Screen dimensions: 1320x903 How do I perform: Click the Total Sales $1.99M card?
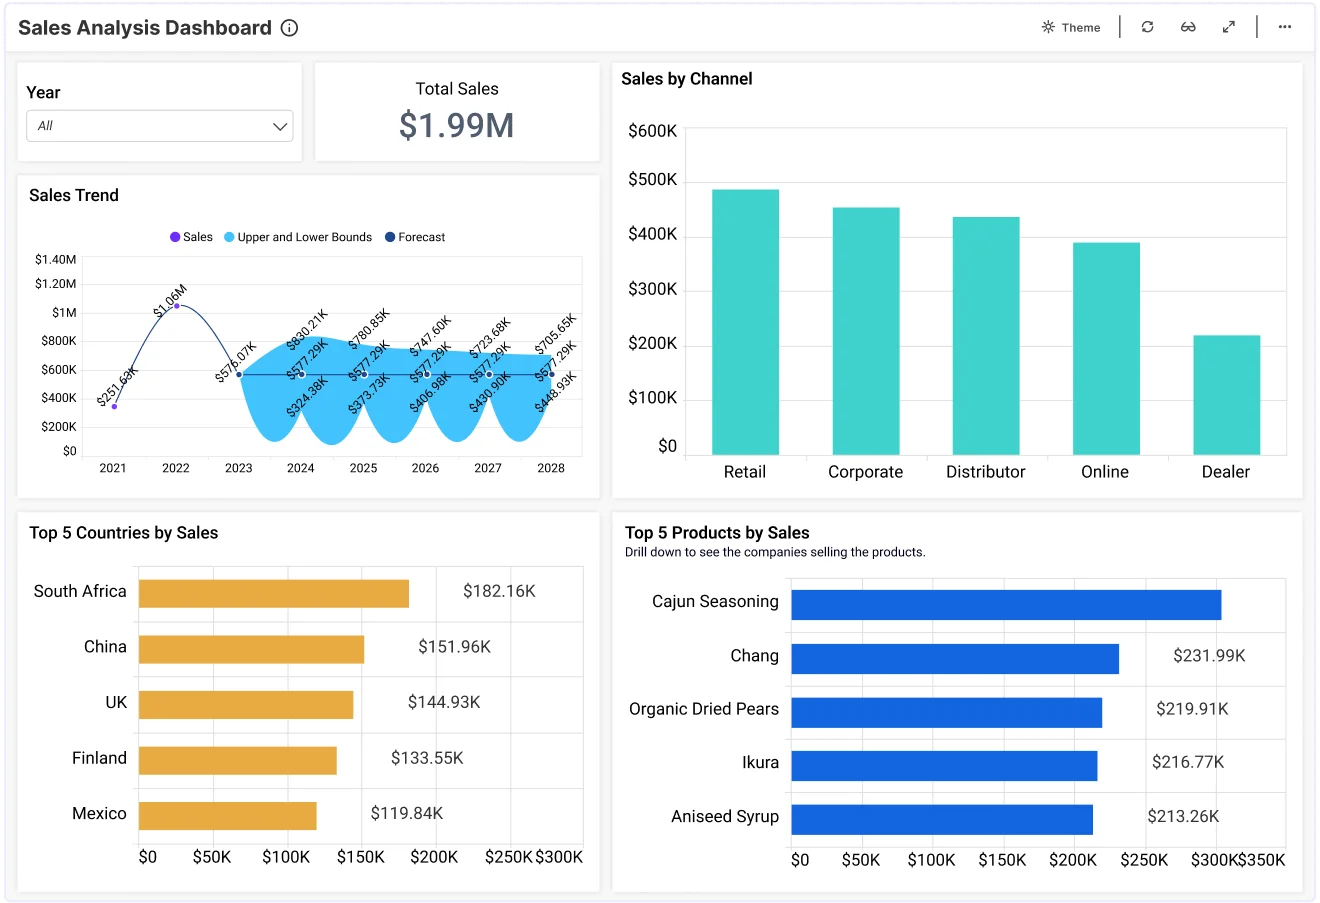coord(457,112)
